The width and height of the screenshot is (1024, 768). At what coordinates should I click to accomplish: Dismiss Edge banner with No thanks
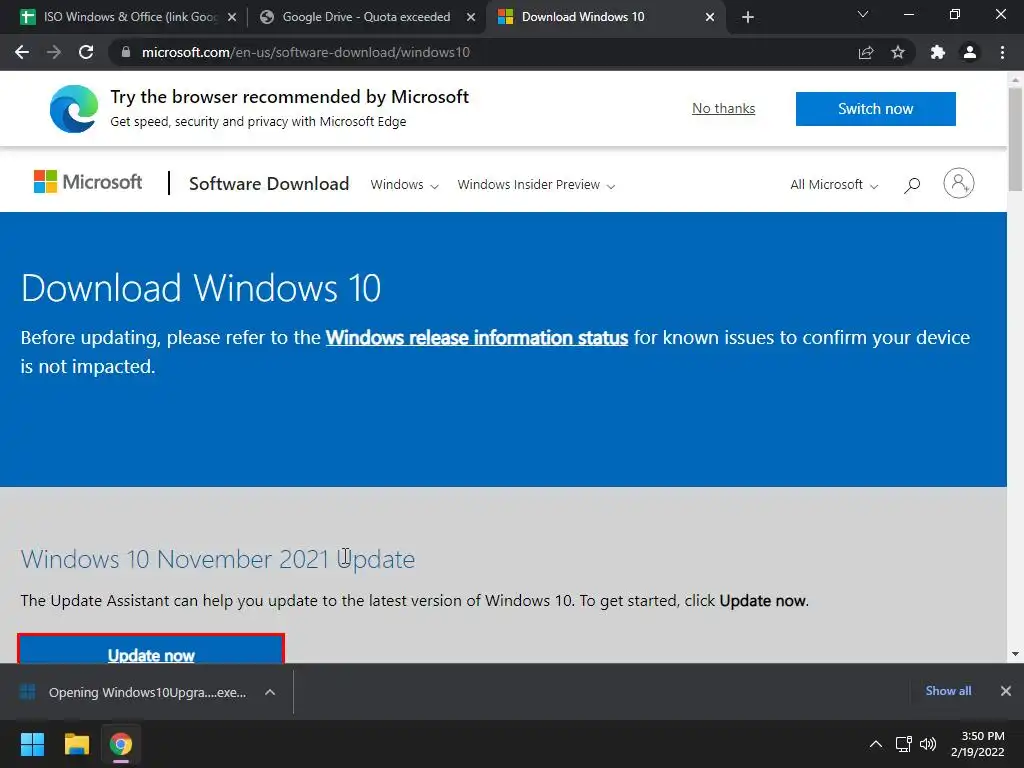point(724,108)
